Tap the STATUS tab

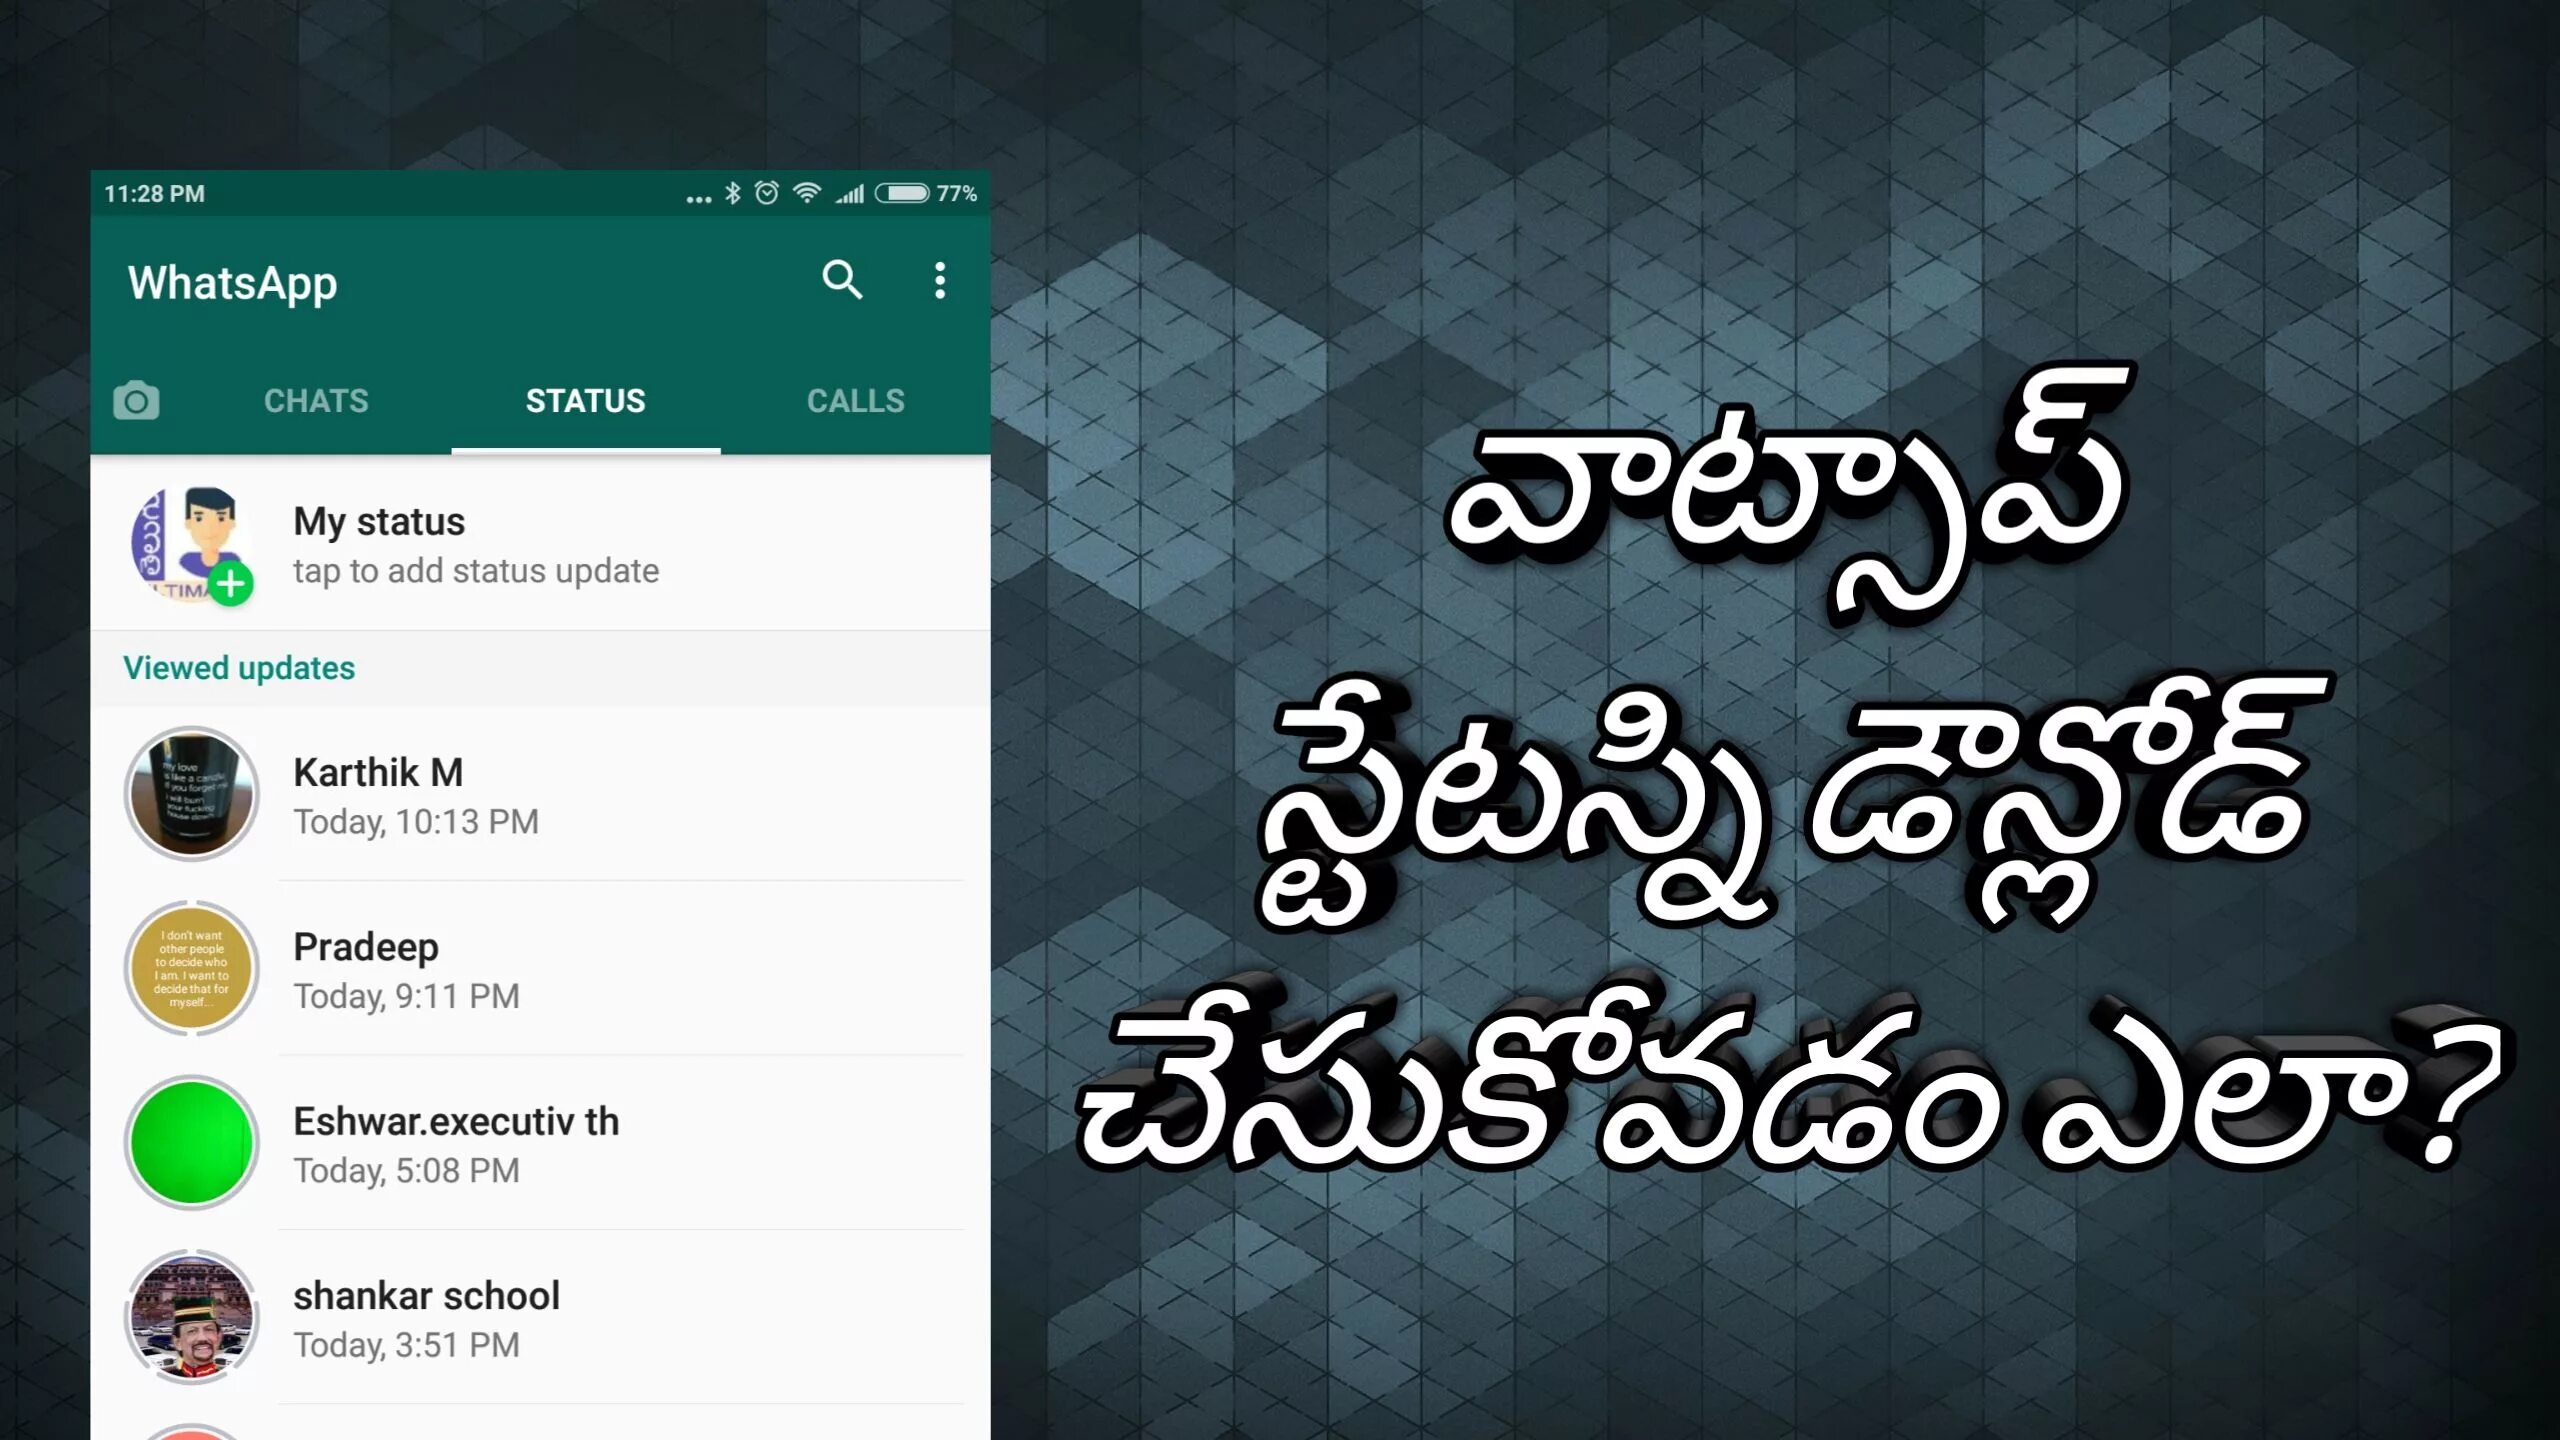click(587, 399)
